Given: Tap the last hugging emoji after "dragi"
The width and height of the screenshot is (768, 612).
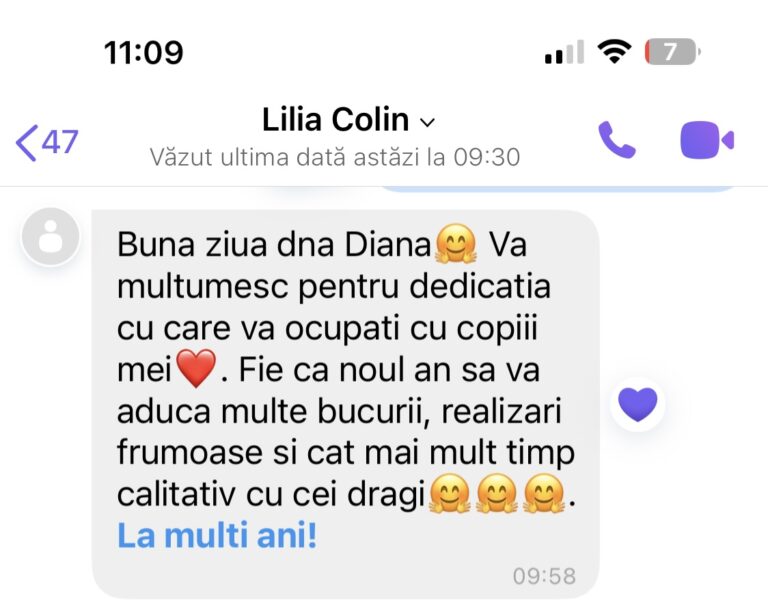Looking at the screenshot, I should click(543, 494).
